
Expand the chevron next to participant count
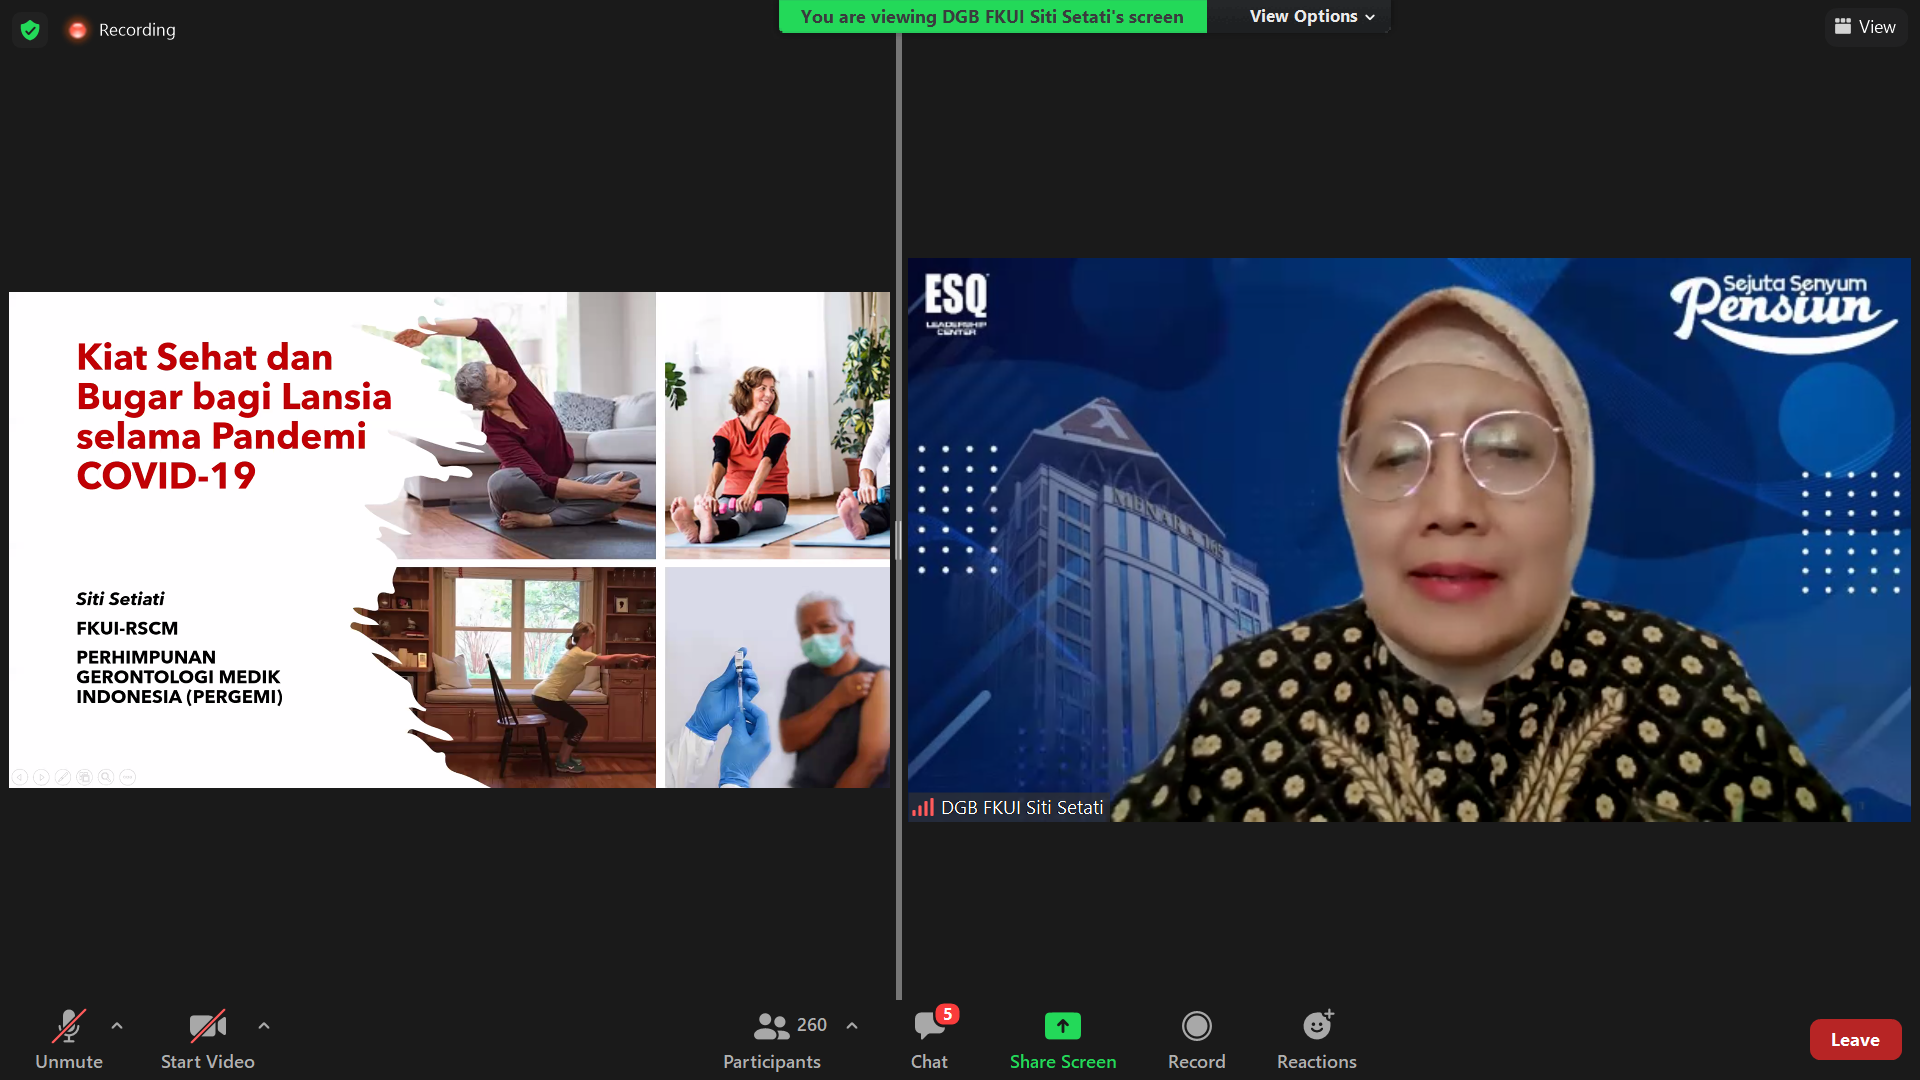pos(852,1026)
